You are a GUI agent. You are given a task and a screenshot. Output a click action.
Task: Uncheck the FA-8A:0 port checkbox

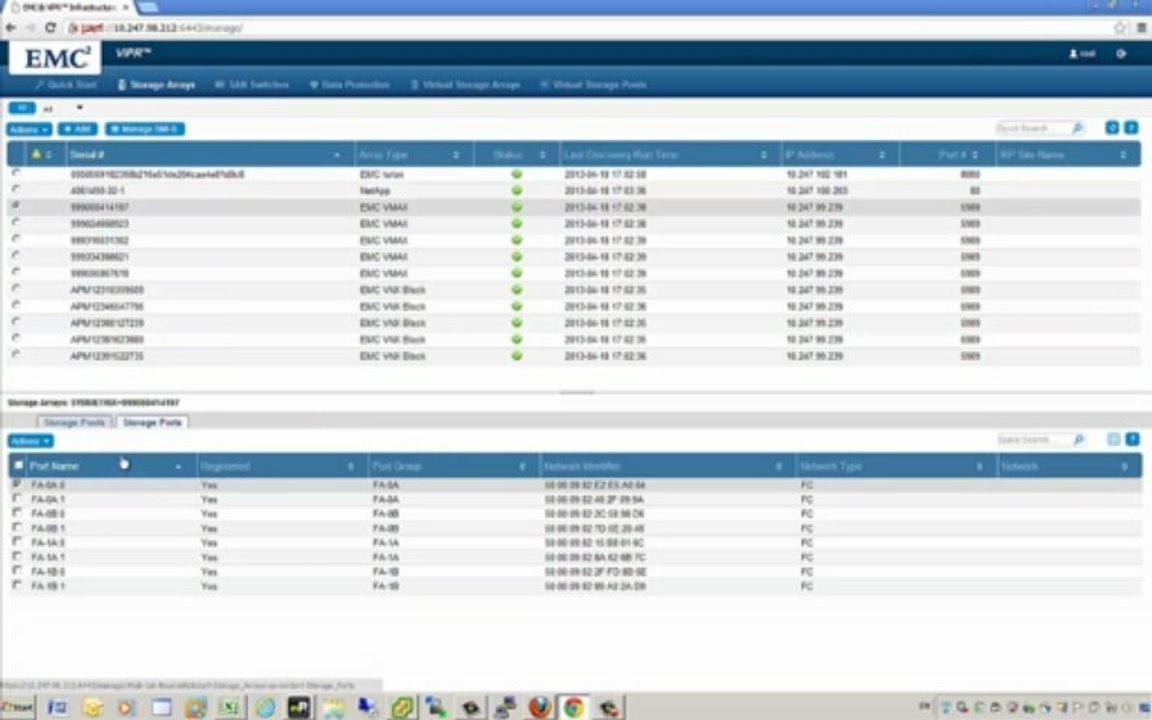pyautogui.click(x=17, y=484)
